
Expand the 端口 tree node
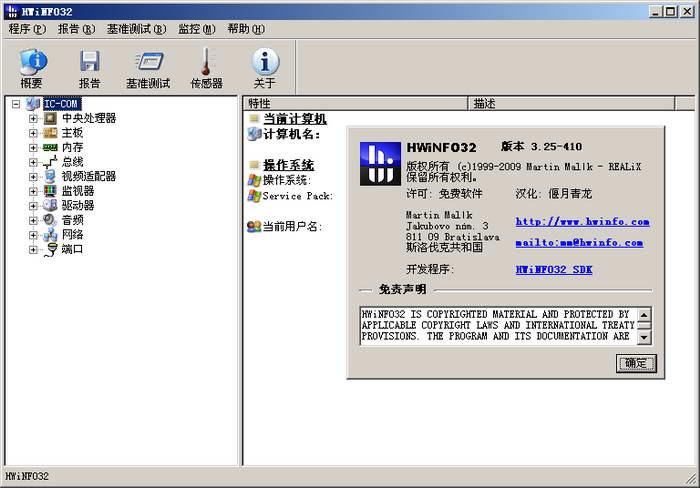point(33,250)
